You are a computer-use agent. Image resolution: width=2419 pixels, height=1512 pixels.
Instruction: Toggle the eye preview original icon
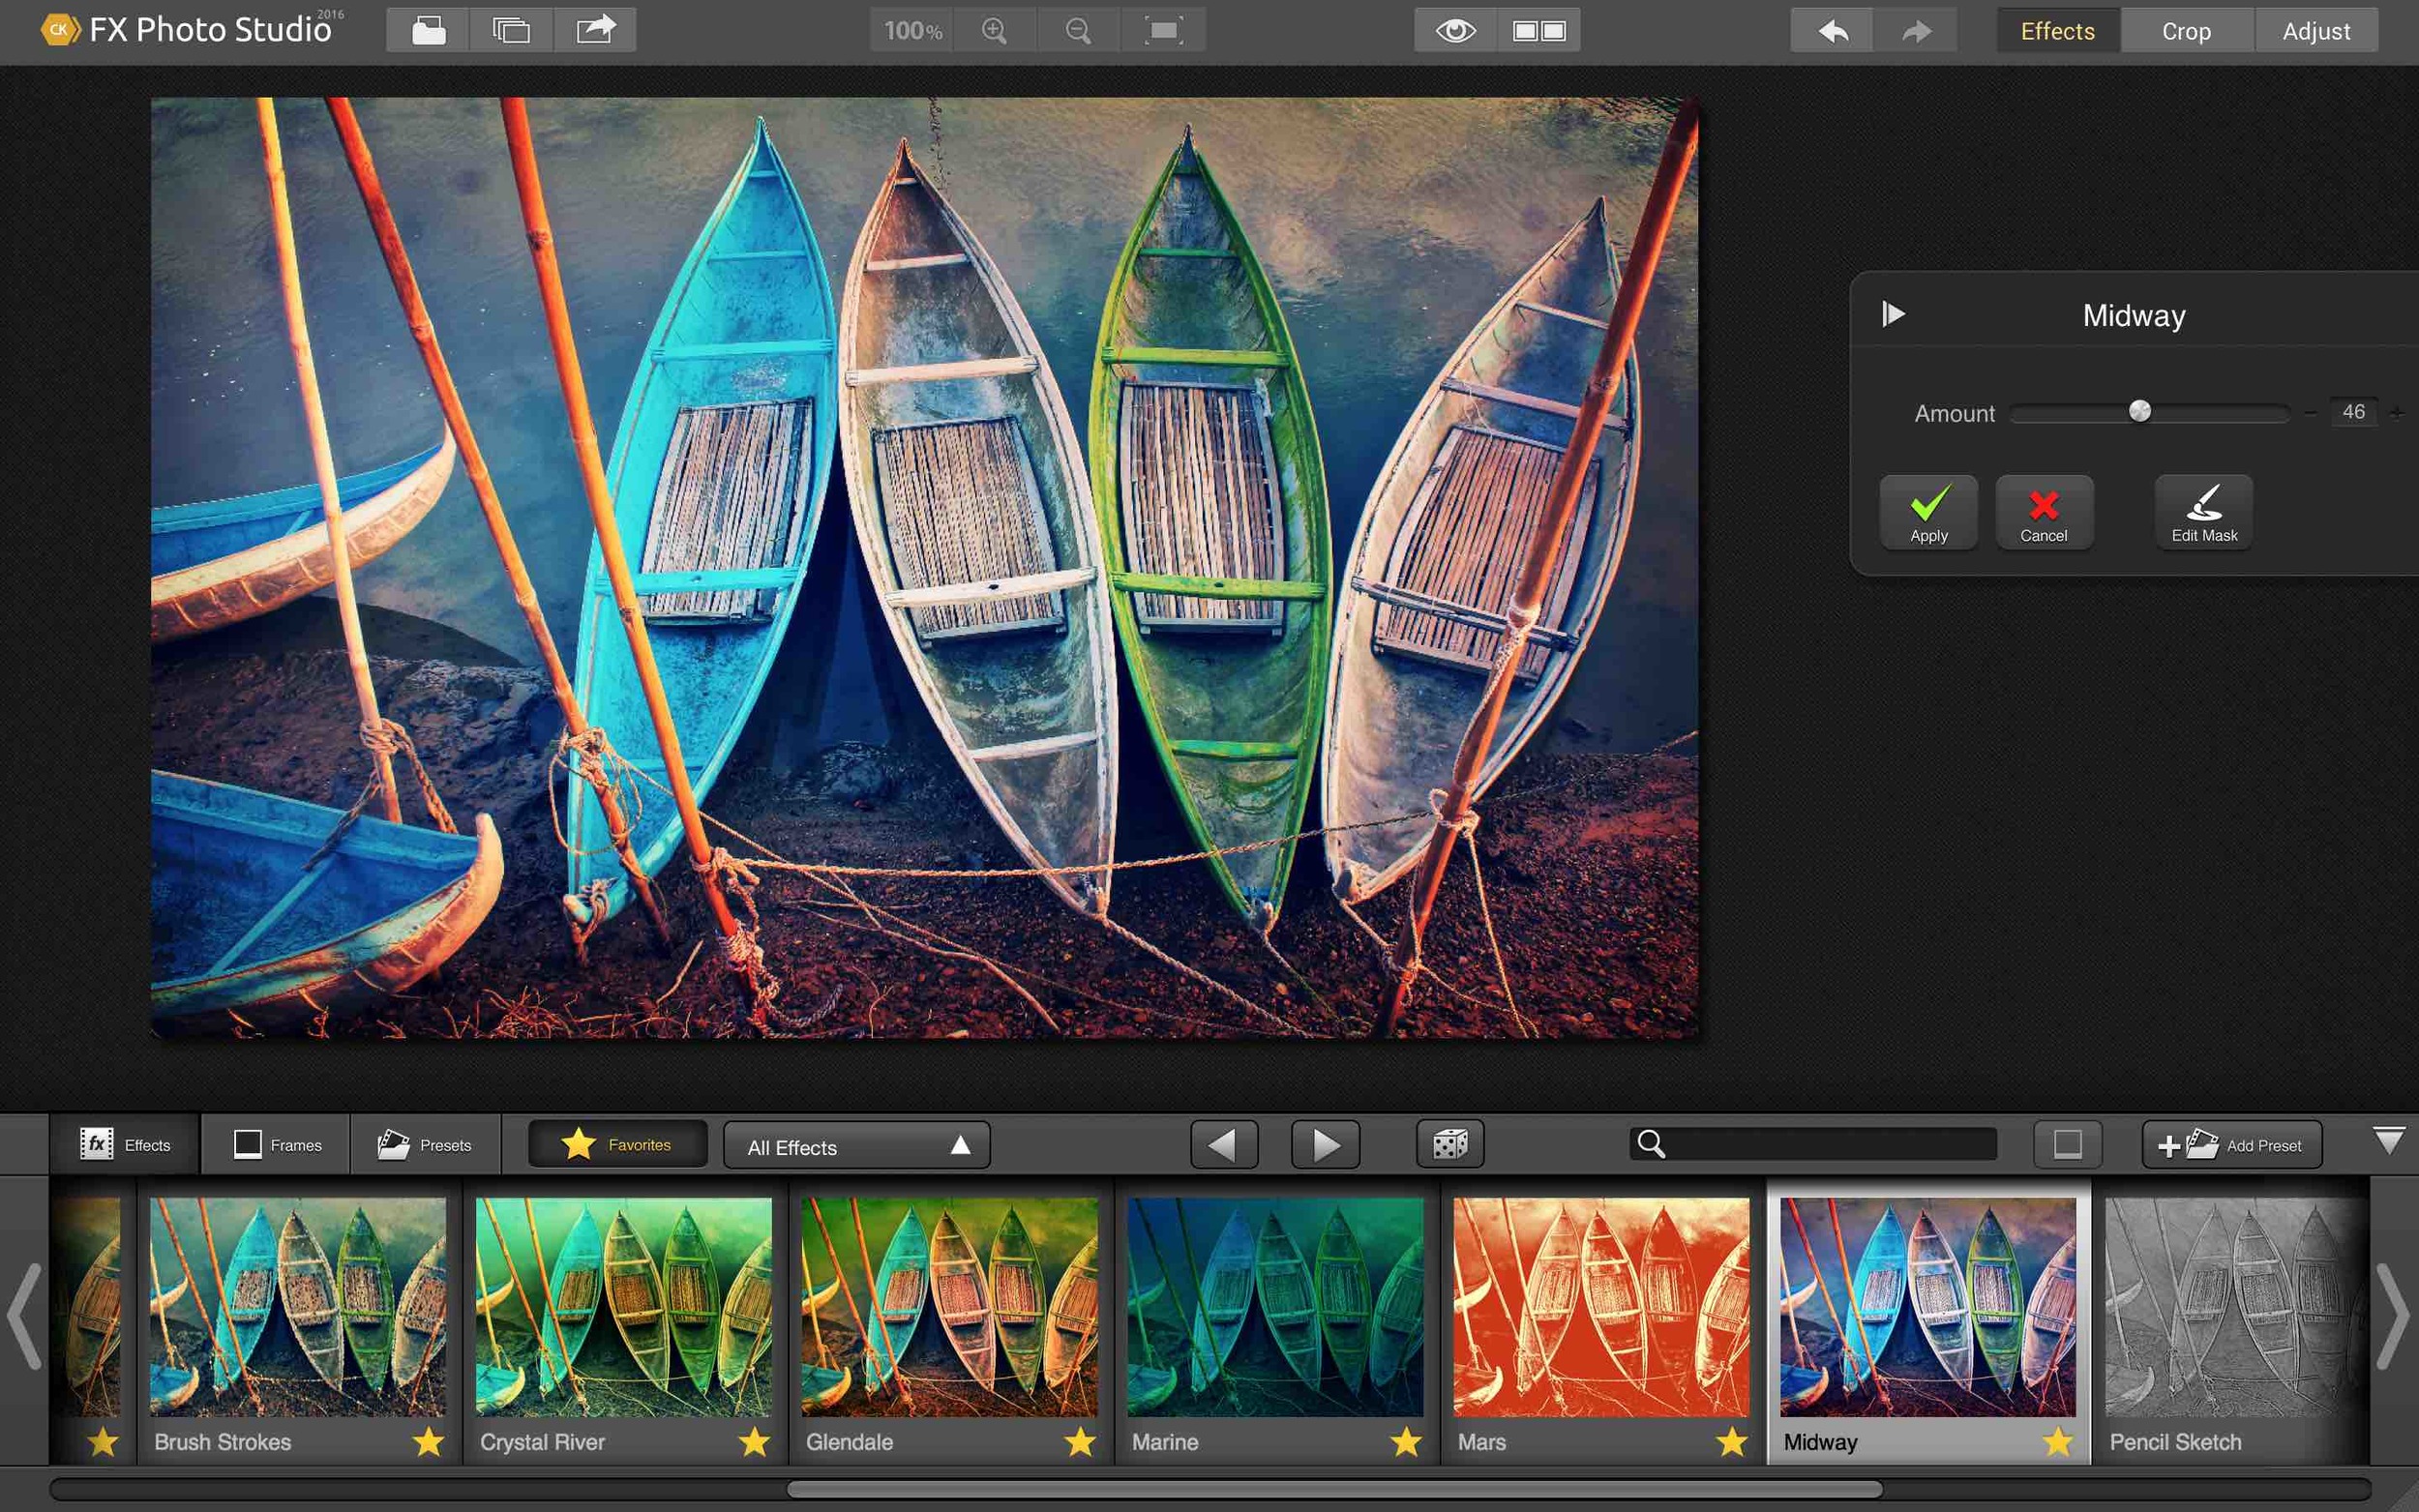(1455, 31)
